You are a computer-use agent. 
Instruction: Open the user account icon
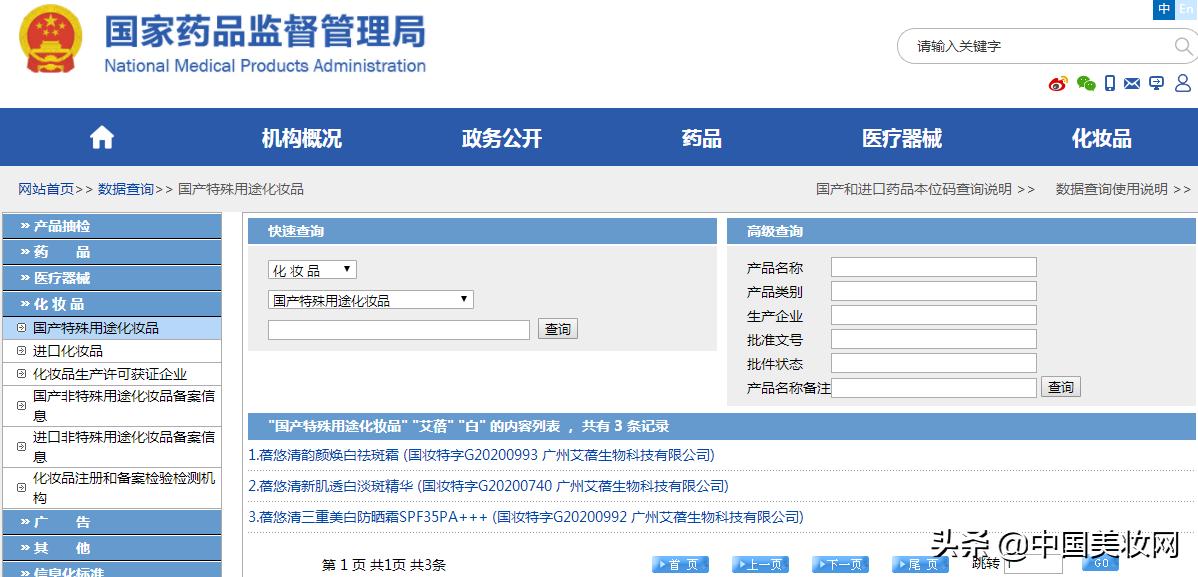[1183, 83]
